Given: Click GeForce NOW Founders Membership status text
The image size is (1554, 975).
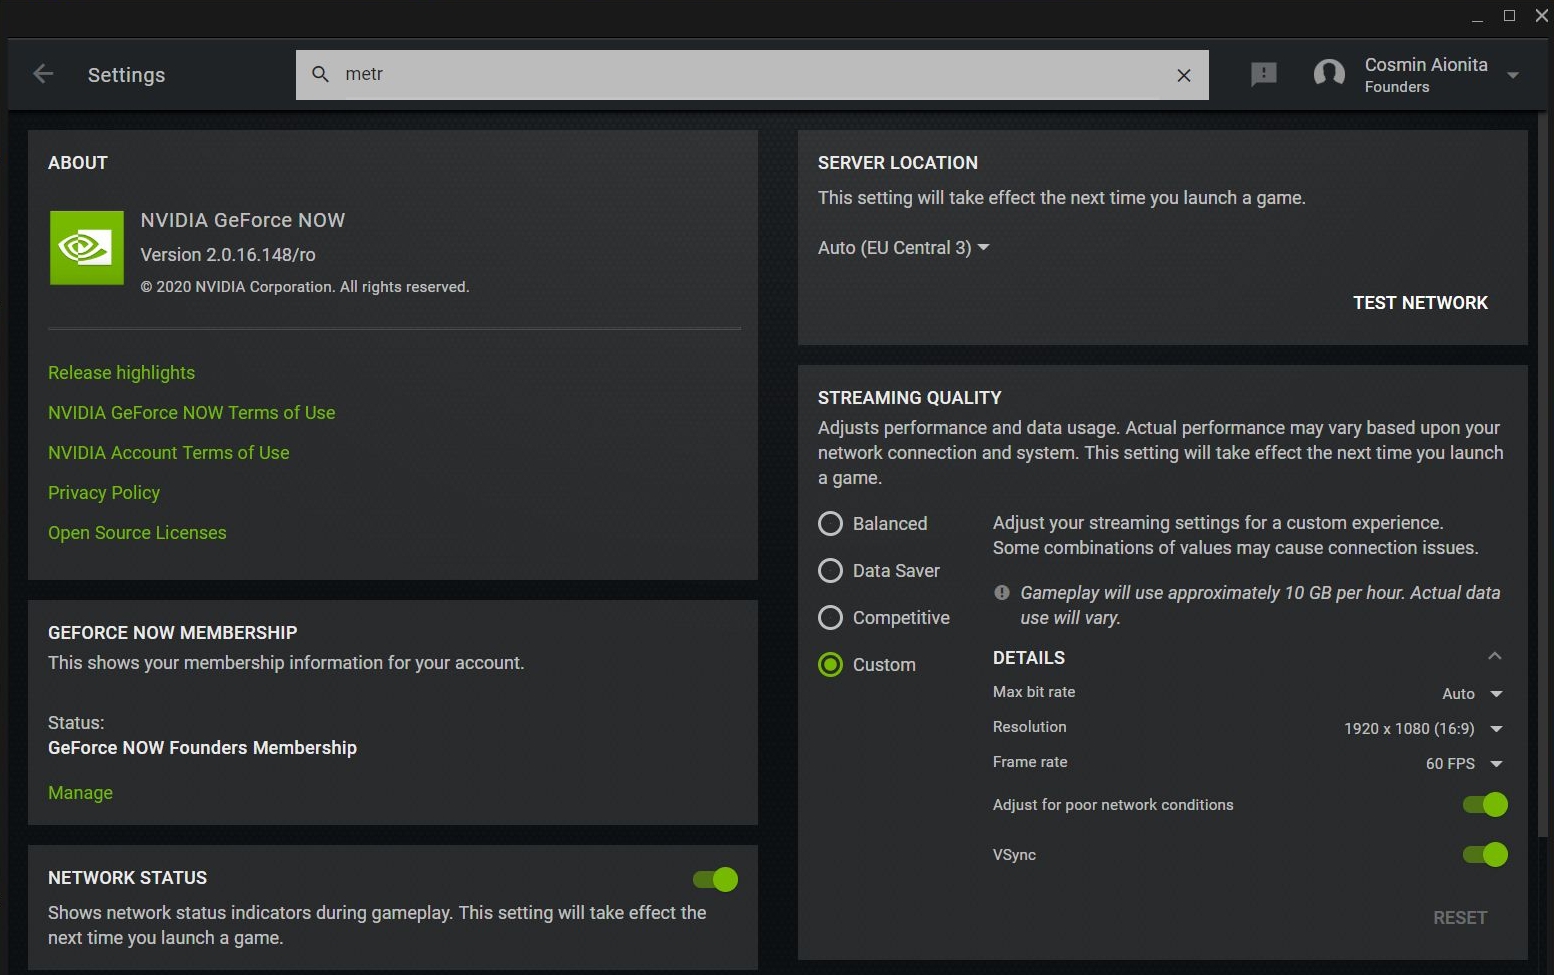Looking at the screenshot, I should 202,747.
